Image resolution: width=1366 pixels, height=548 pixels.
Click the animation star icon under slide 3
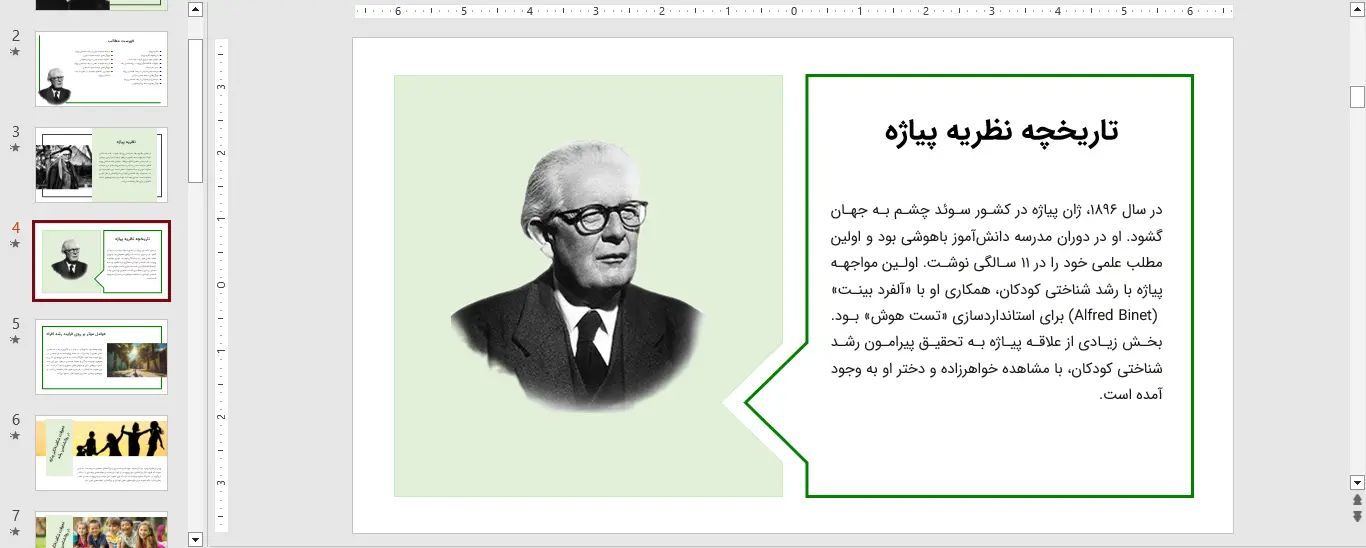tap(15, 148)
